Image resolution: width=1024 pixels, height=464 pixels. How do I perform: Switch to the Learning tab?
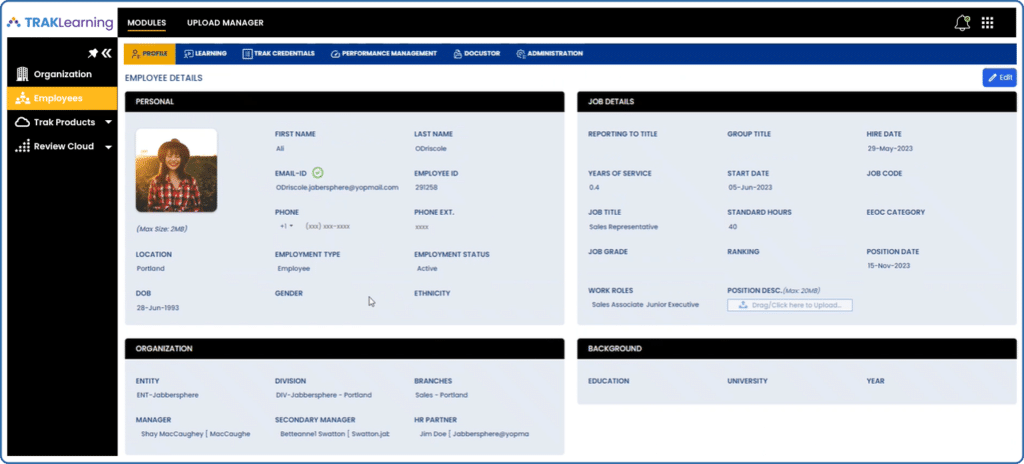206,54
